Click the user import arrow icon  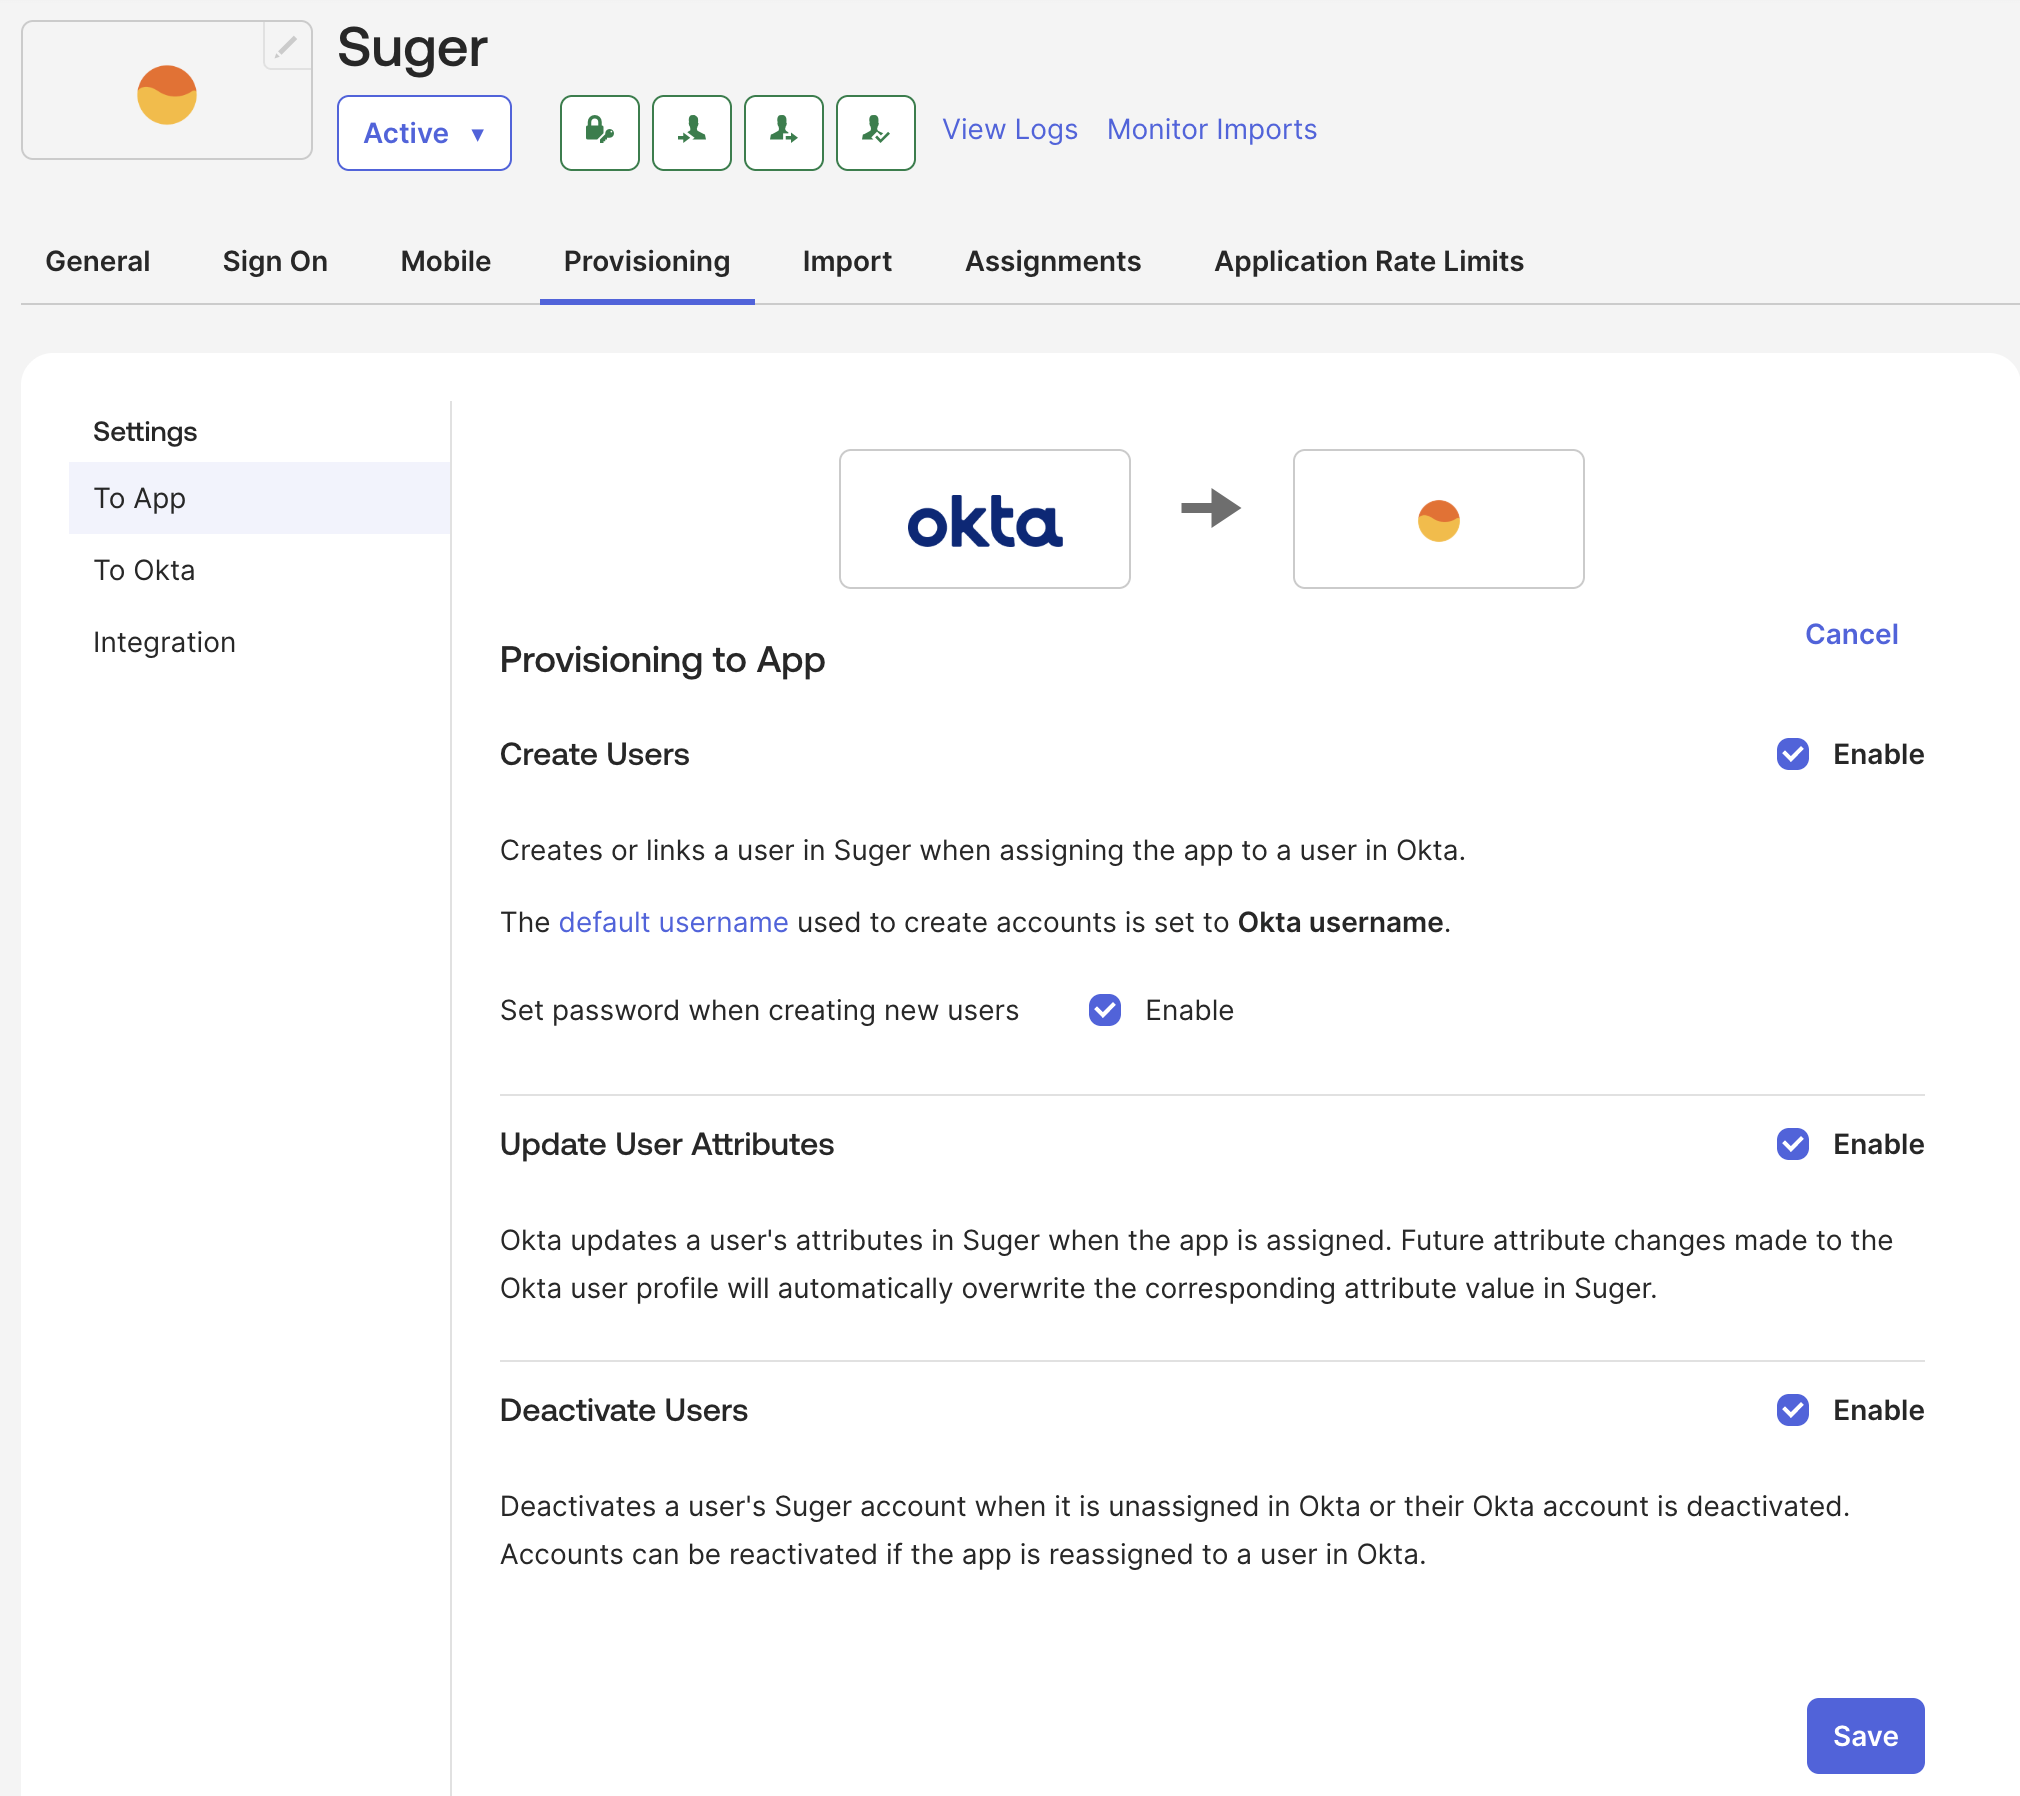coord(691,132)
